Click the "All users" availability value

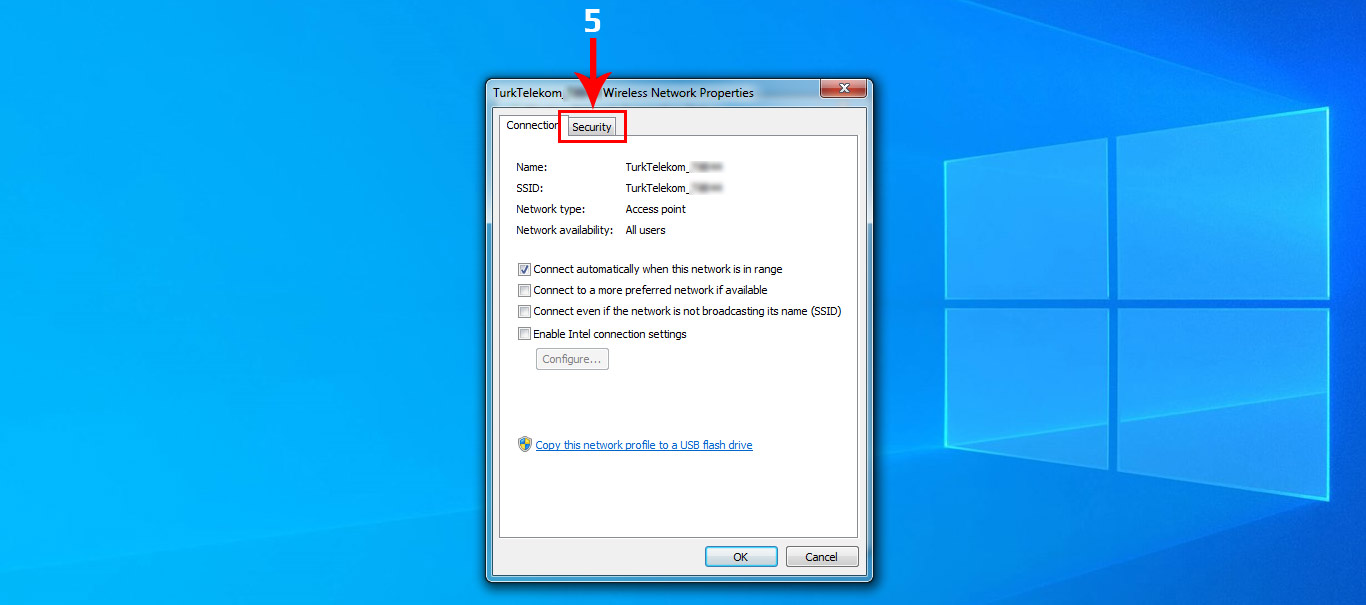(x=645, y=230)
